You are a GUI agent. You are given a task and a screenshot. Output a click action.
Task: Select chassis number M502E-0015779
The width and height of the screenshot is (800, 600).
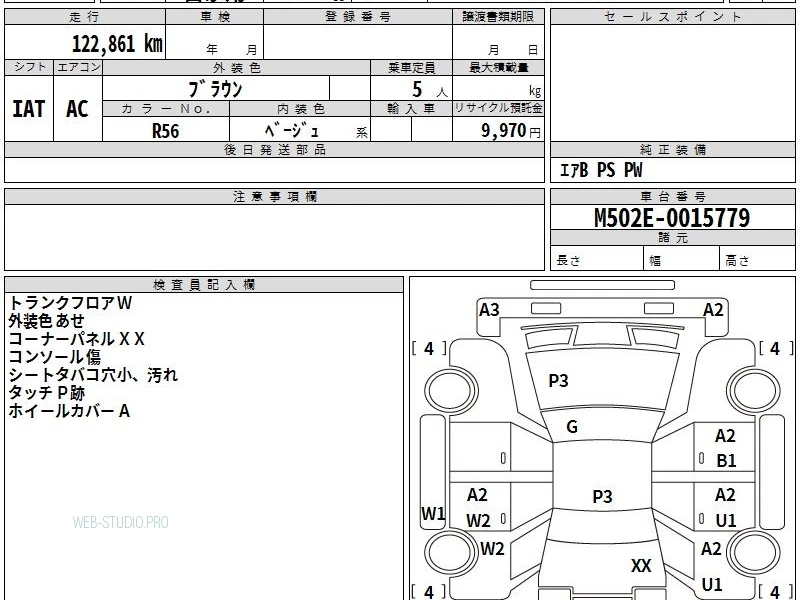(x=672, y=218)
